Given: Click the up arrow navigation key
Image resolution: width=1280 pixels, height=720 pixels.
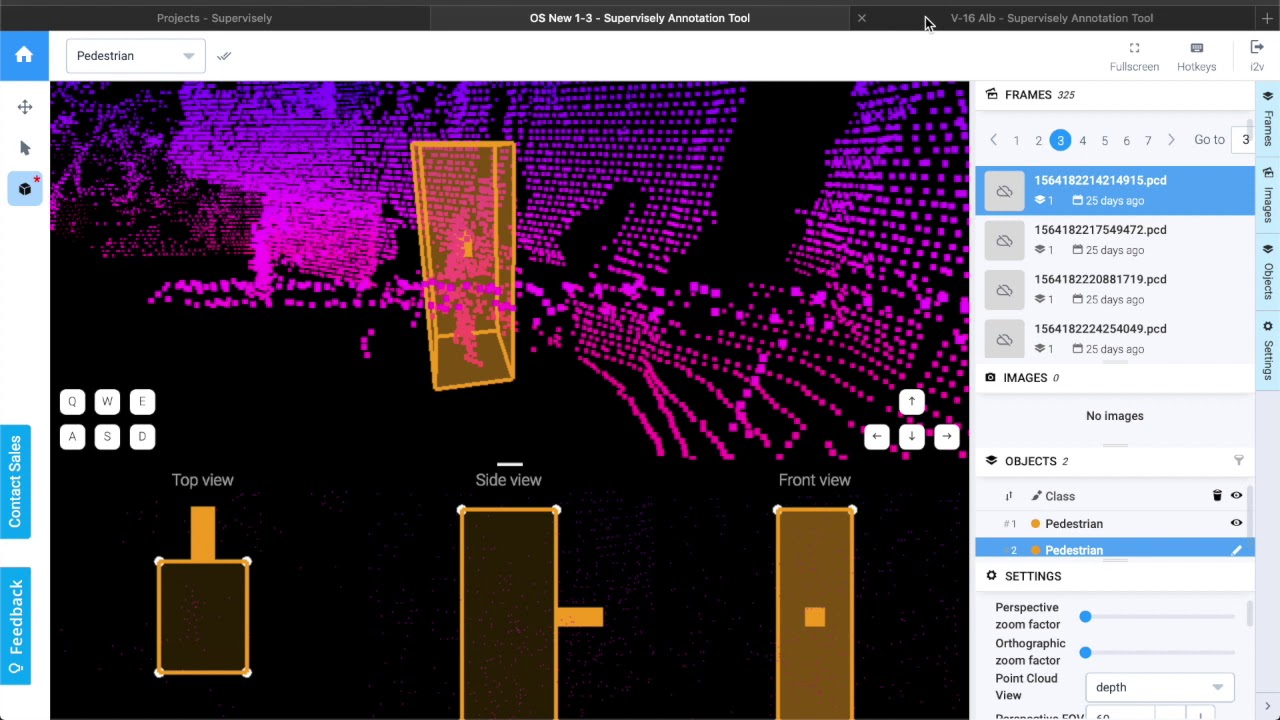Looking at the screenshot, I should point(911,402).
